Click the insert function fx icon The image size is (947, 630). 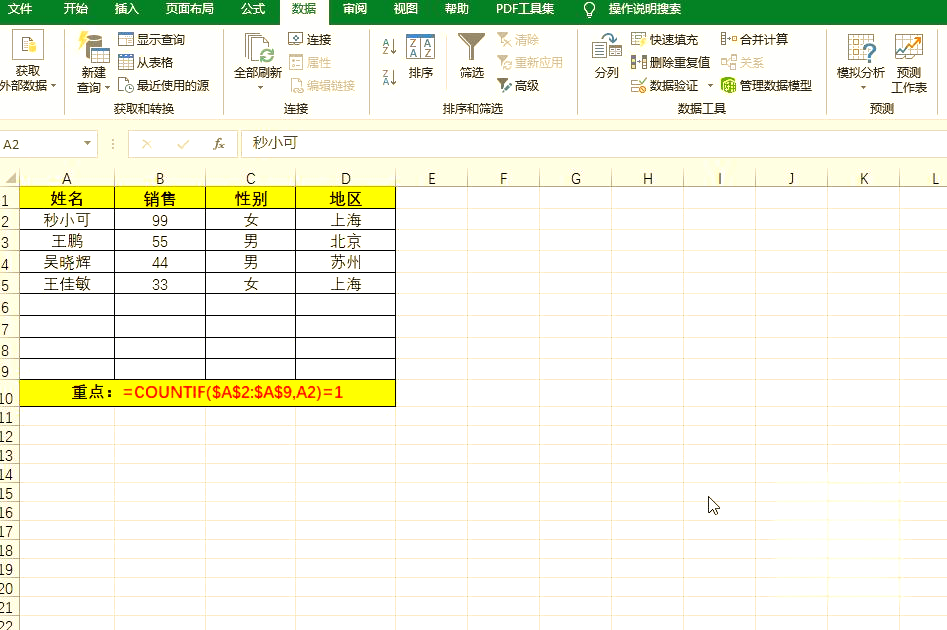[219, 144]
